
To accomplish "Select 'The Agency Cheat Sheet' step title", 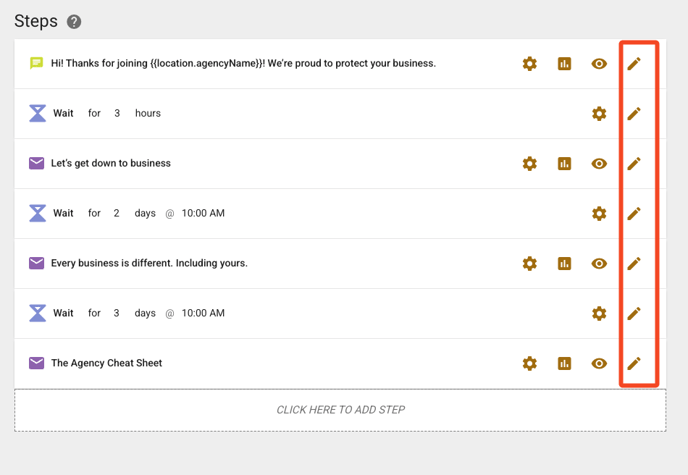I will coord(106,364).
